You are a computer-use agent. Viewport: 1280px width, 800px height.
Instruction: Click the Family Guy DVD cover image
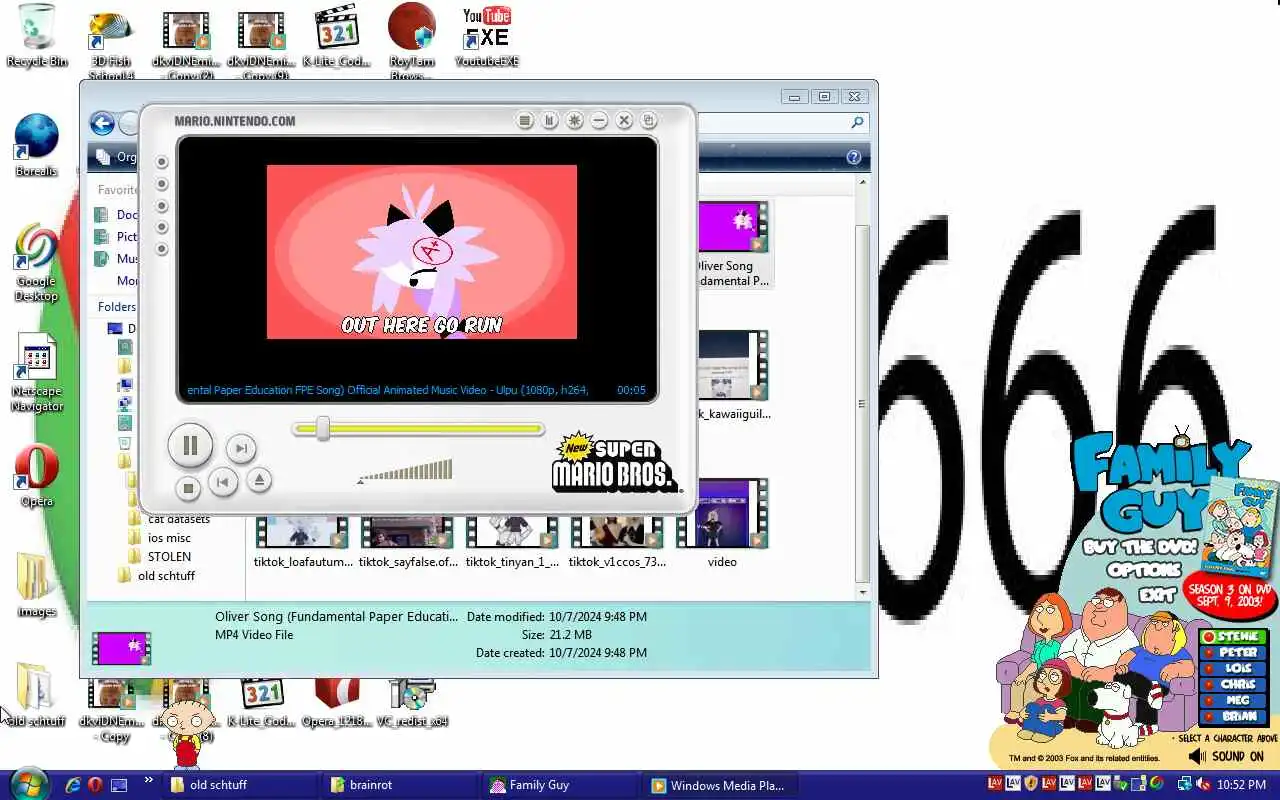(1240, 525)
